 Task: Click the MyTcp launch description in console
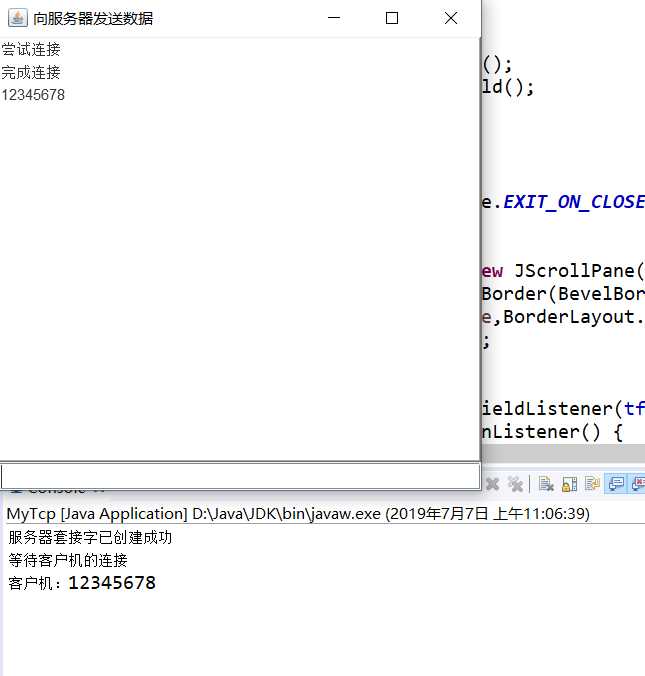[x=298, y=514]
